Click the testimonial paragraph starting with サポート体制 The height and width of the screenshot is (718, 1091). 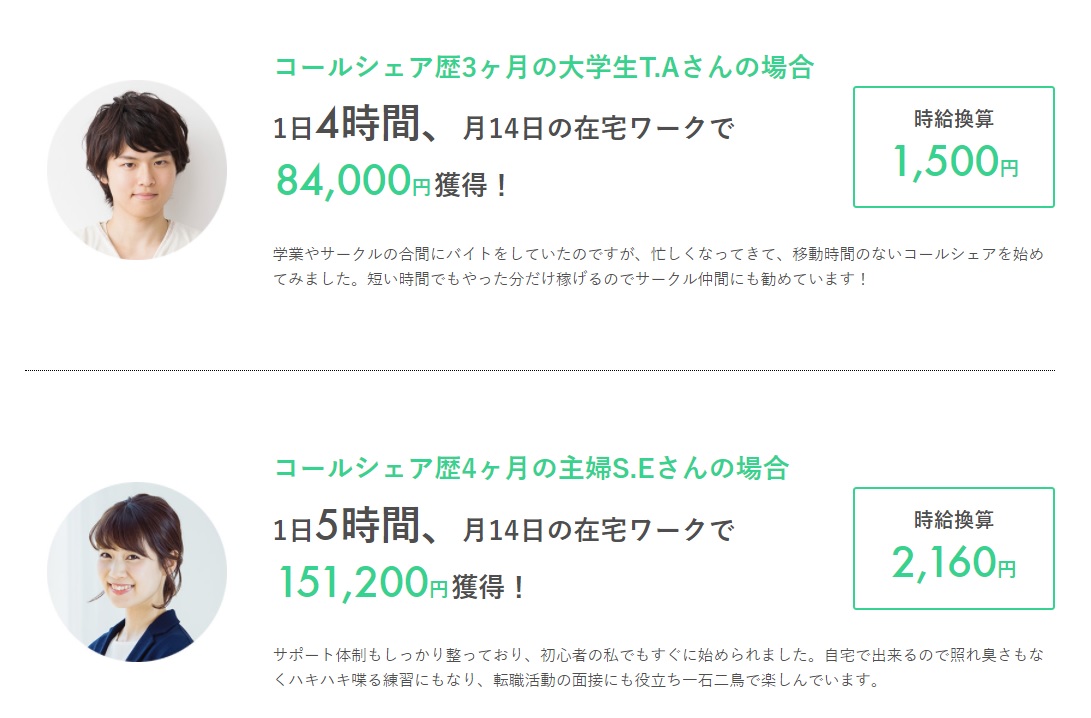[x=658, y=667]
